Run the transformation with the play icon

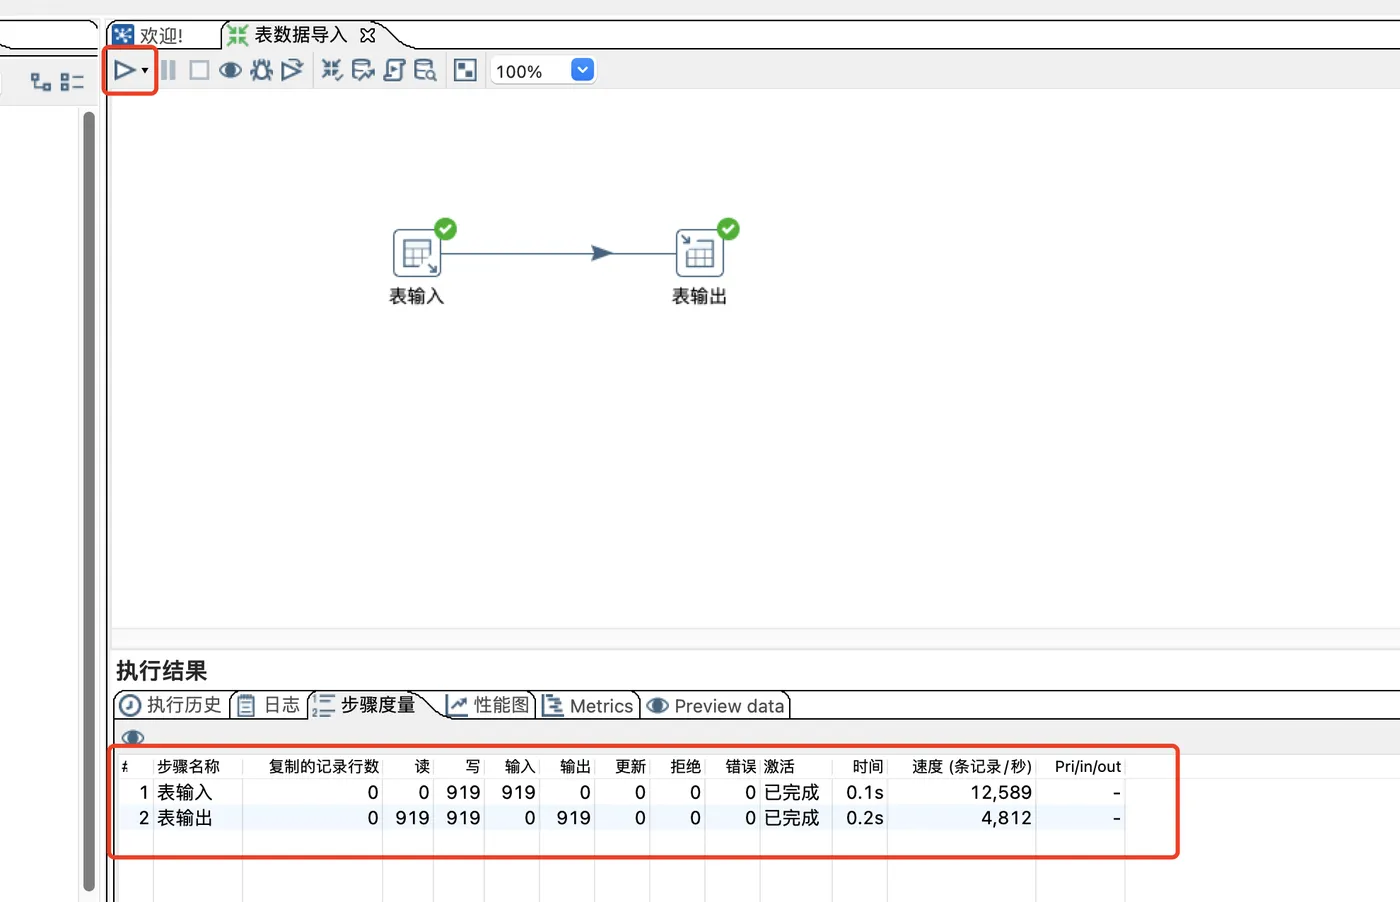click(124, 70)
